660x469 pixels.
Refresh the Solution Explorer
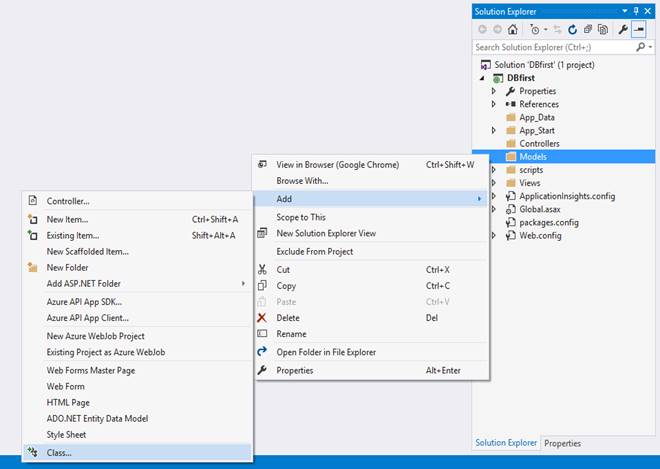tap(572, 29)
